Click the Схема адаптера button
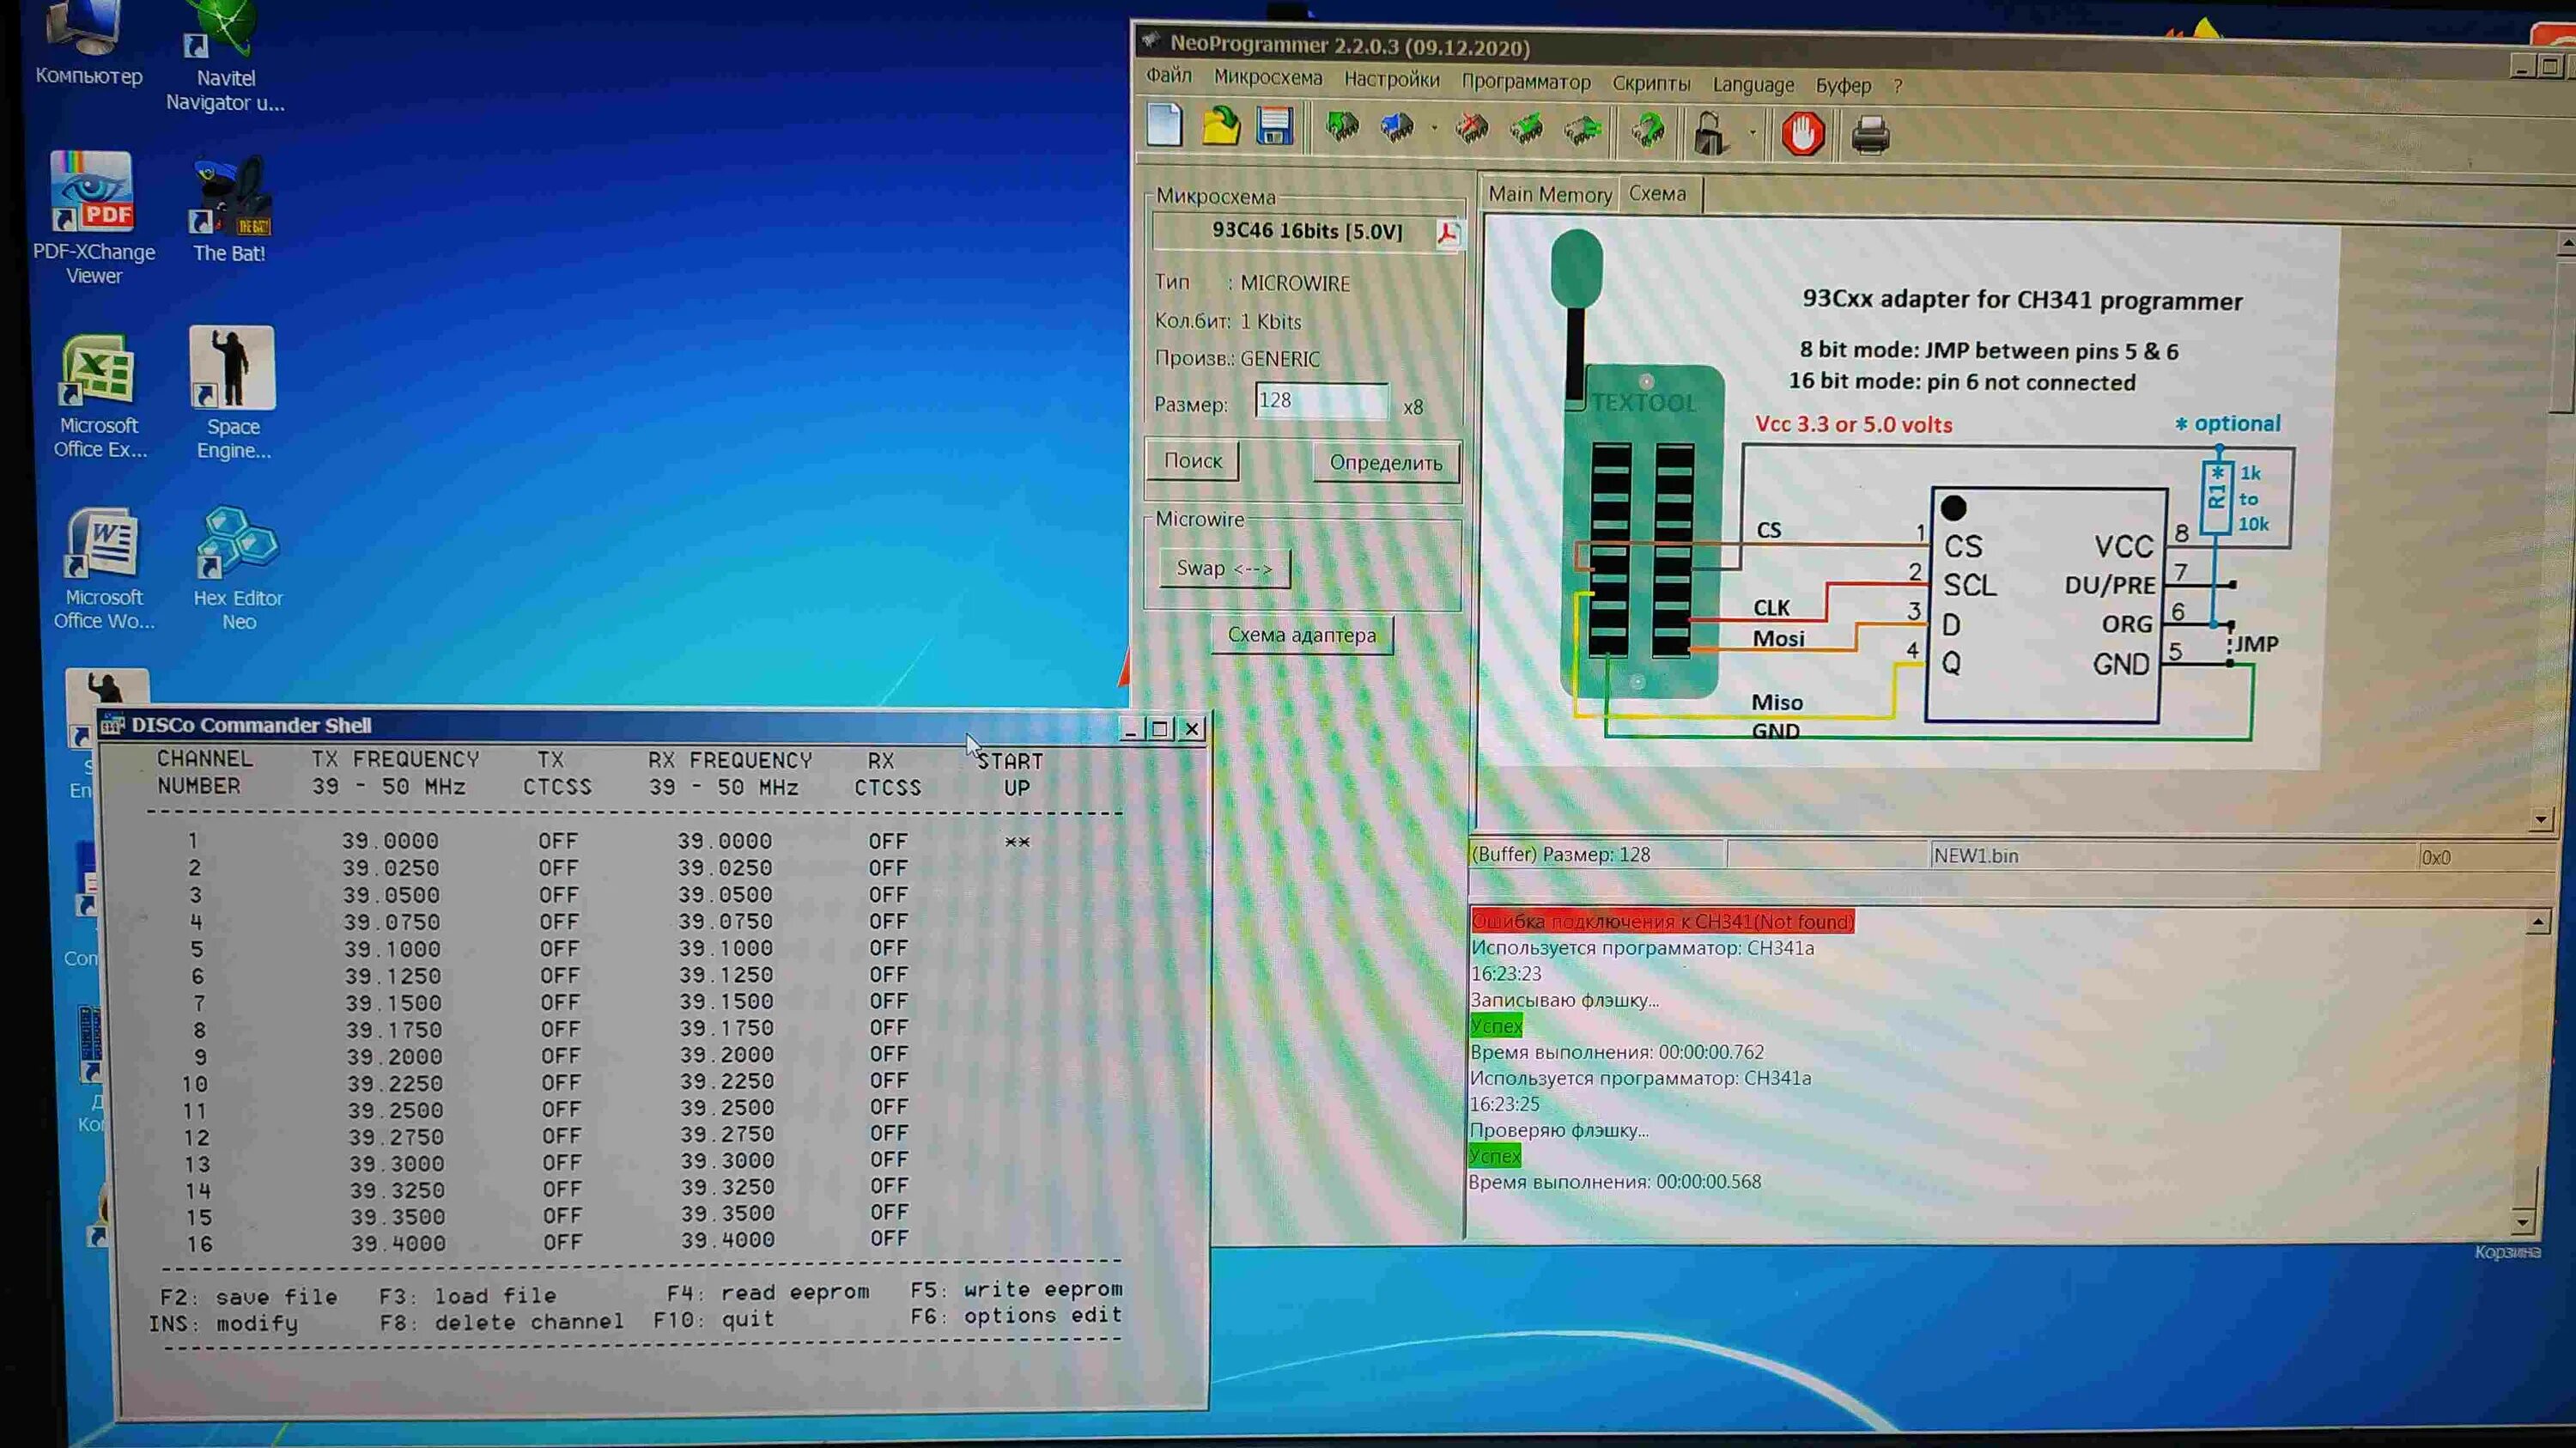Image resolution: width=2576 pixels, height=1448 pixels. tap(1301, 635)
